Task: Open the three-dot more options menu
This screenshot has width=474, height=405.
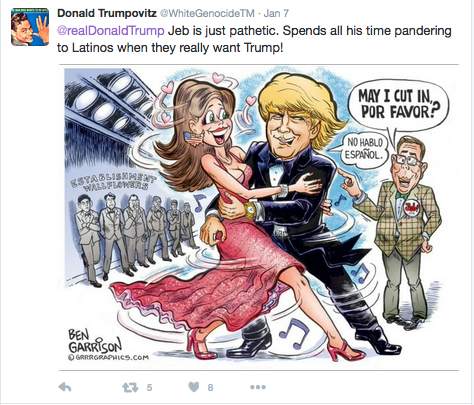Action: point(258,387)
